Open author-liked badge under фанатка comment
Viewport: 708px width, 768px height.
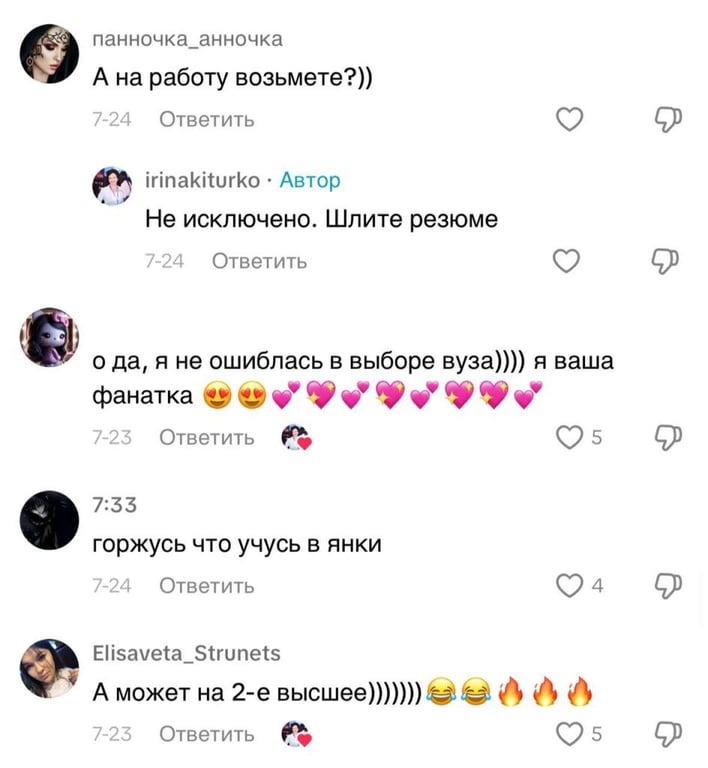pyautogui.click(x=296, y=437)
